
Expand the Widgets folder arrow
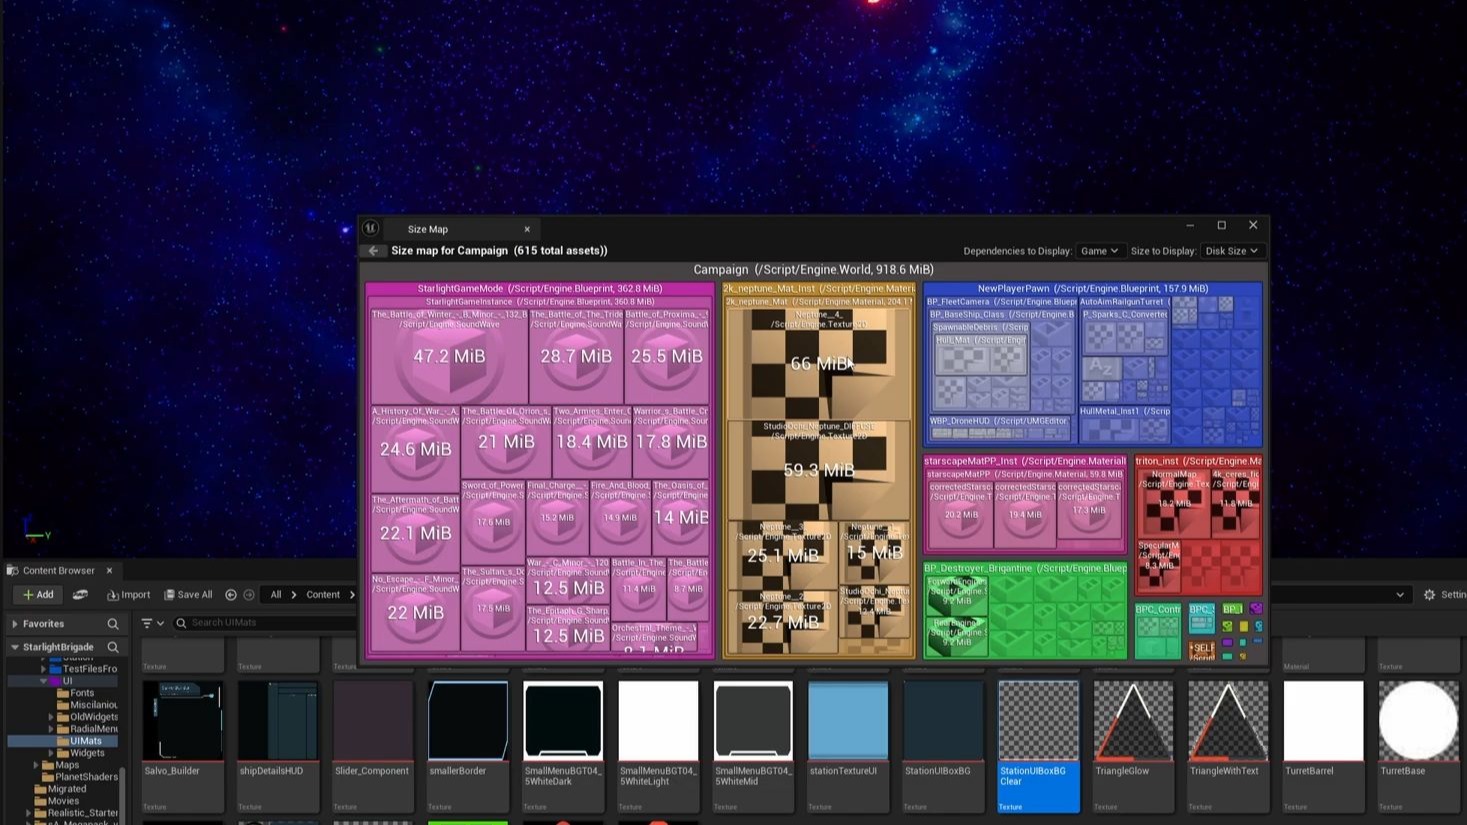[x=51, y=753]
